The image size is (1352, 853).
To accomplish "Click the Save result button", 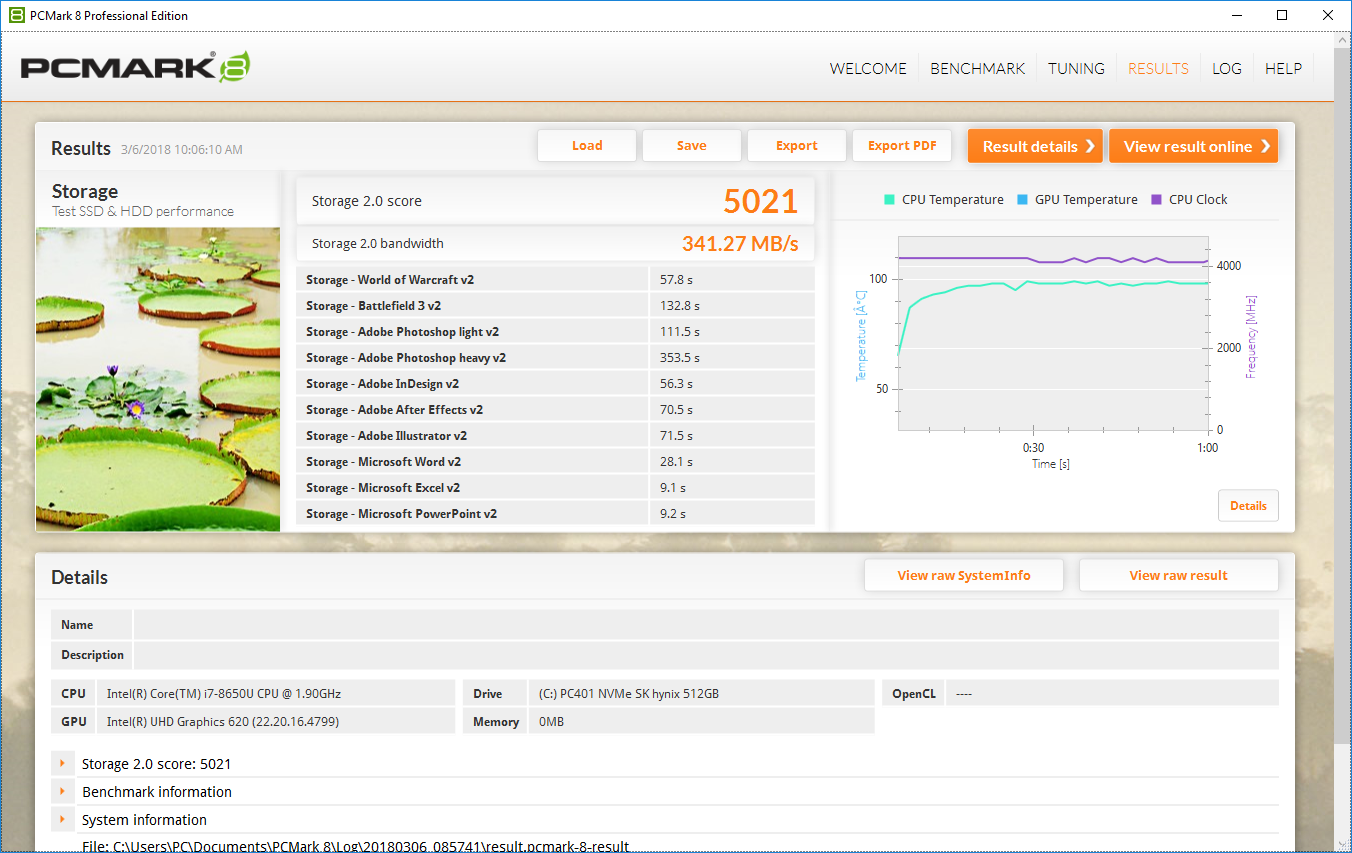I will pos(692,145).
